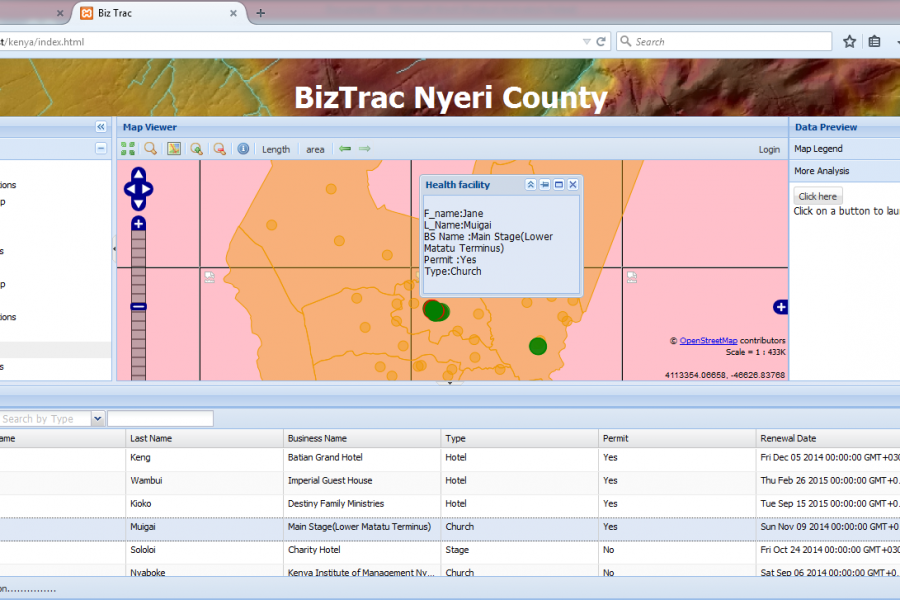The image size is (900, 600).
Task: Select the Imperial Guest House row
Action: [450, 481]
